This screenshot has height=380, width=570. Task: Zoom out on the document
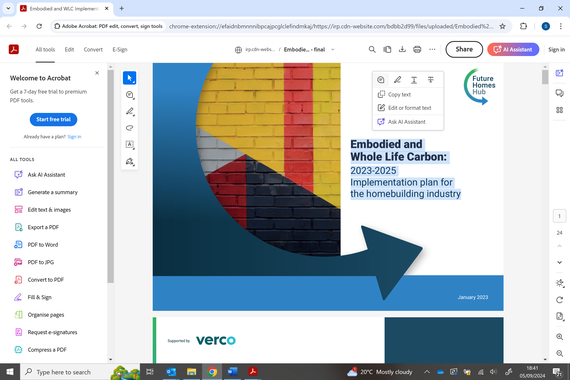click(x=559, y=353)
